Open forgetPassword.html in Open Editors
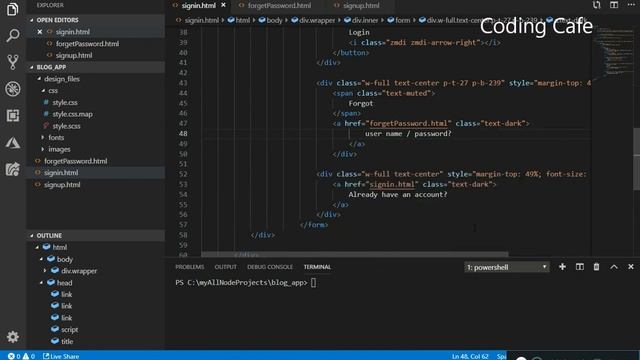 (87, 44)
